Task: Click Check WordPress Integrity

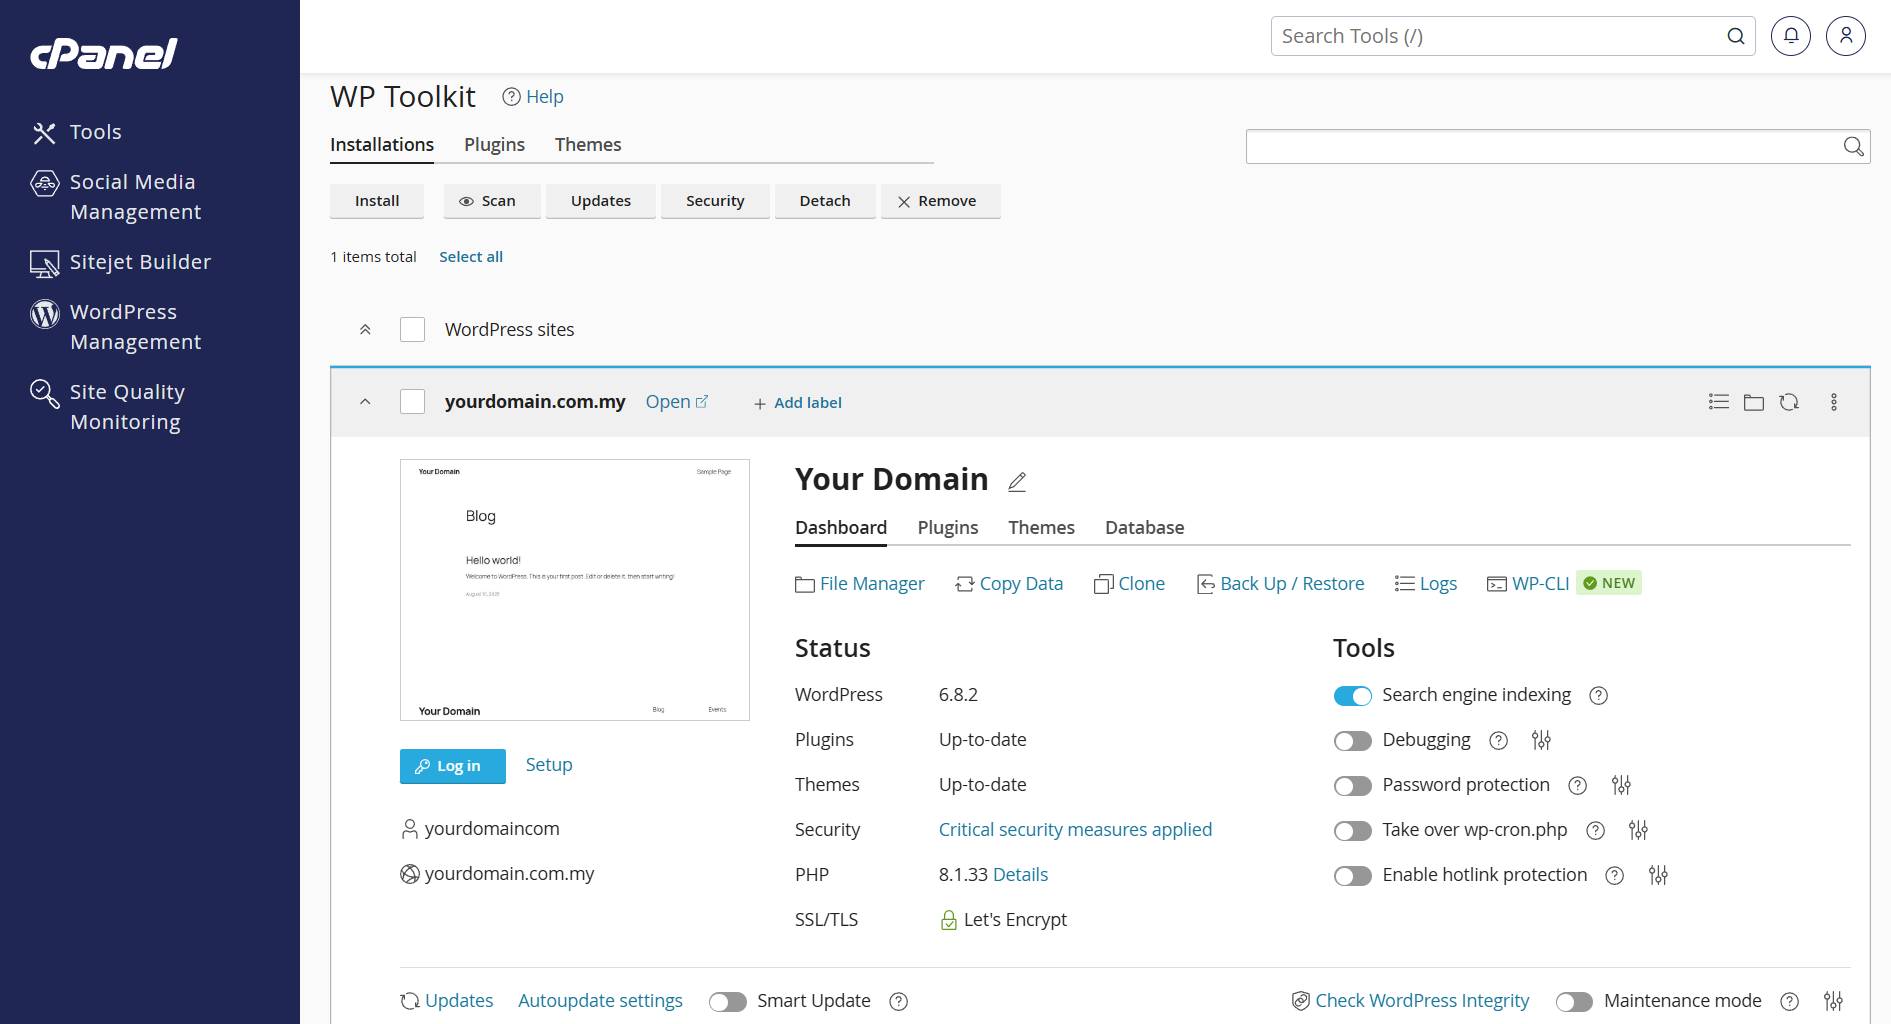Action: click(1411, 1001)
